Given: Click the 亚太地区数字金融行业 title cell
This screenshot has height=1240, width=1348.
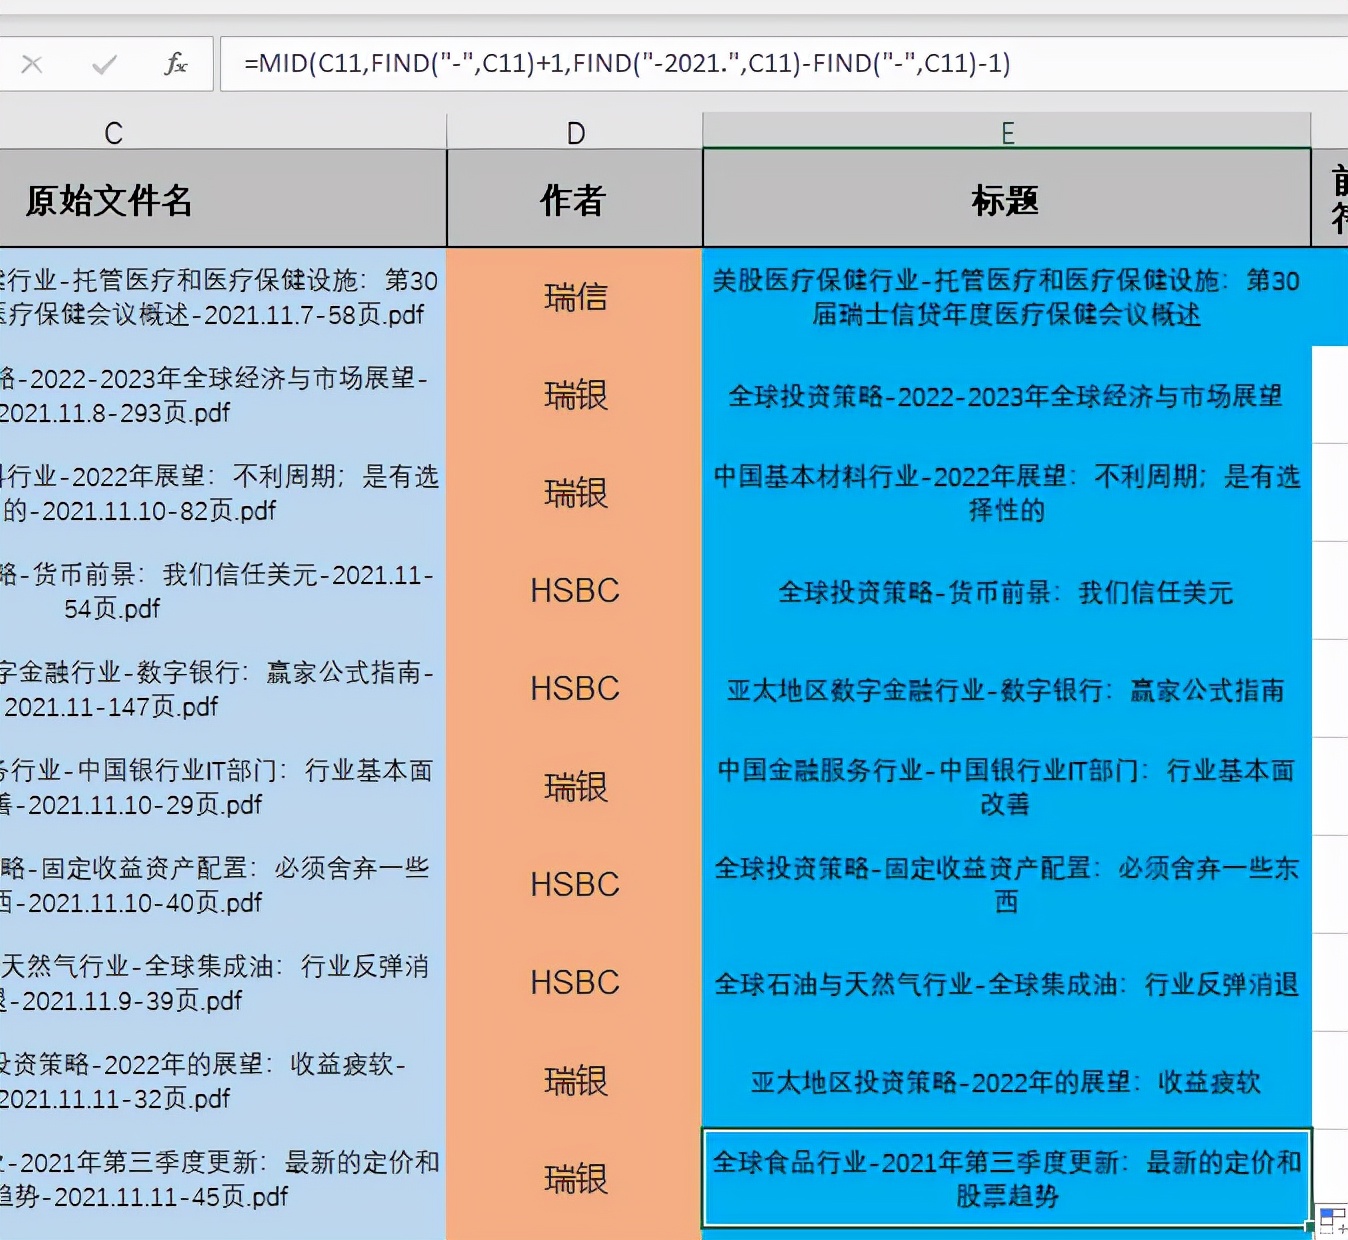Looking at the screenshot, I should pyautogui.click(x=1006, y=689).
